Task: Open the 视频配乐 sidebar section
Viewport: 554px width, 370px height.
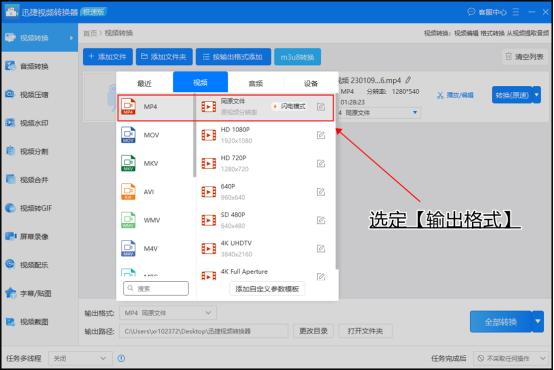Action: (x=34, y=264)
